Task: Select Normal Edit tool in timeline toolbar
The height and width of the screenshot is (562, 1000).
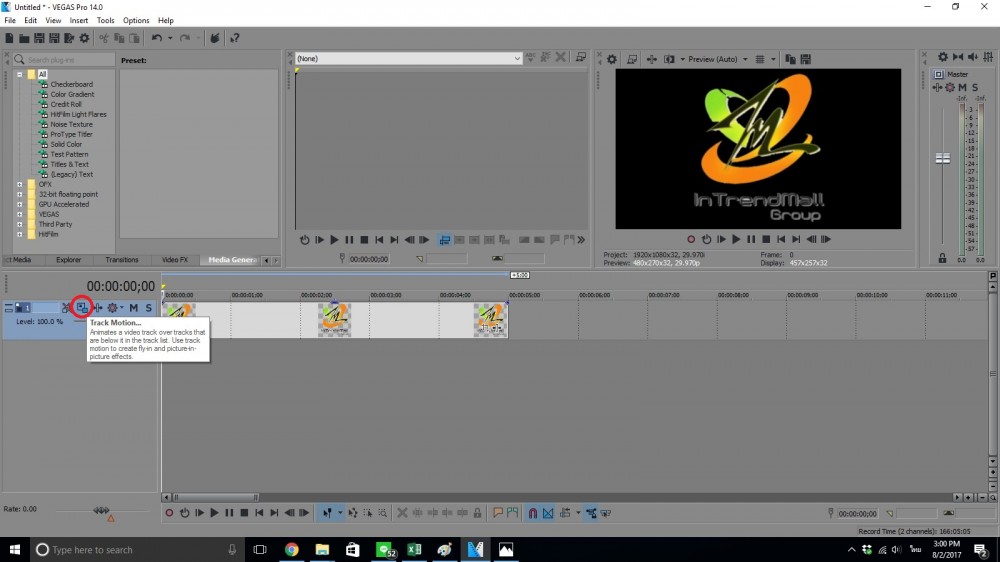Action: [327, 513]
